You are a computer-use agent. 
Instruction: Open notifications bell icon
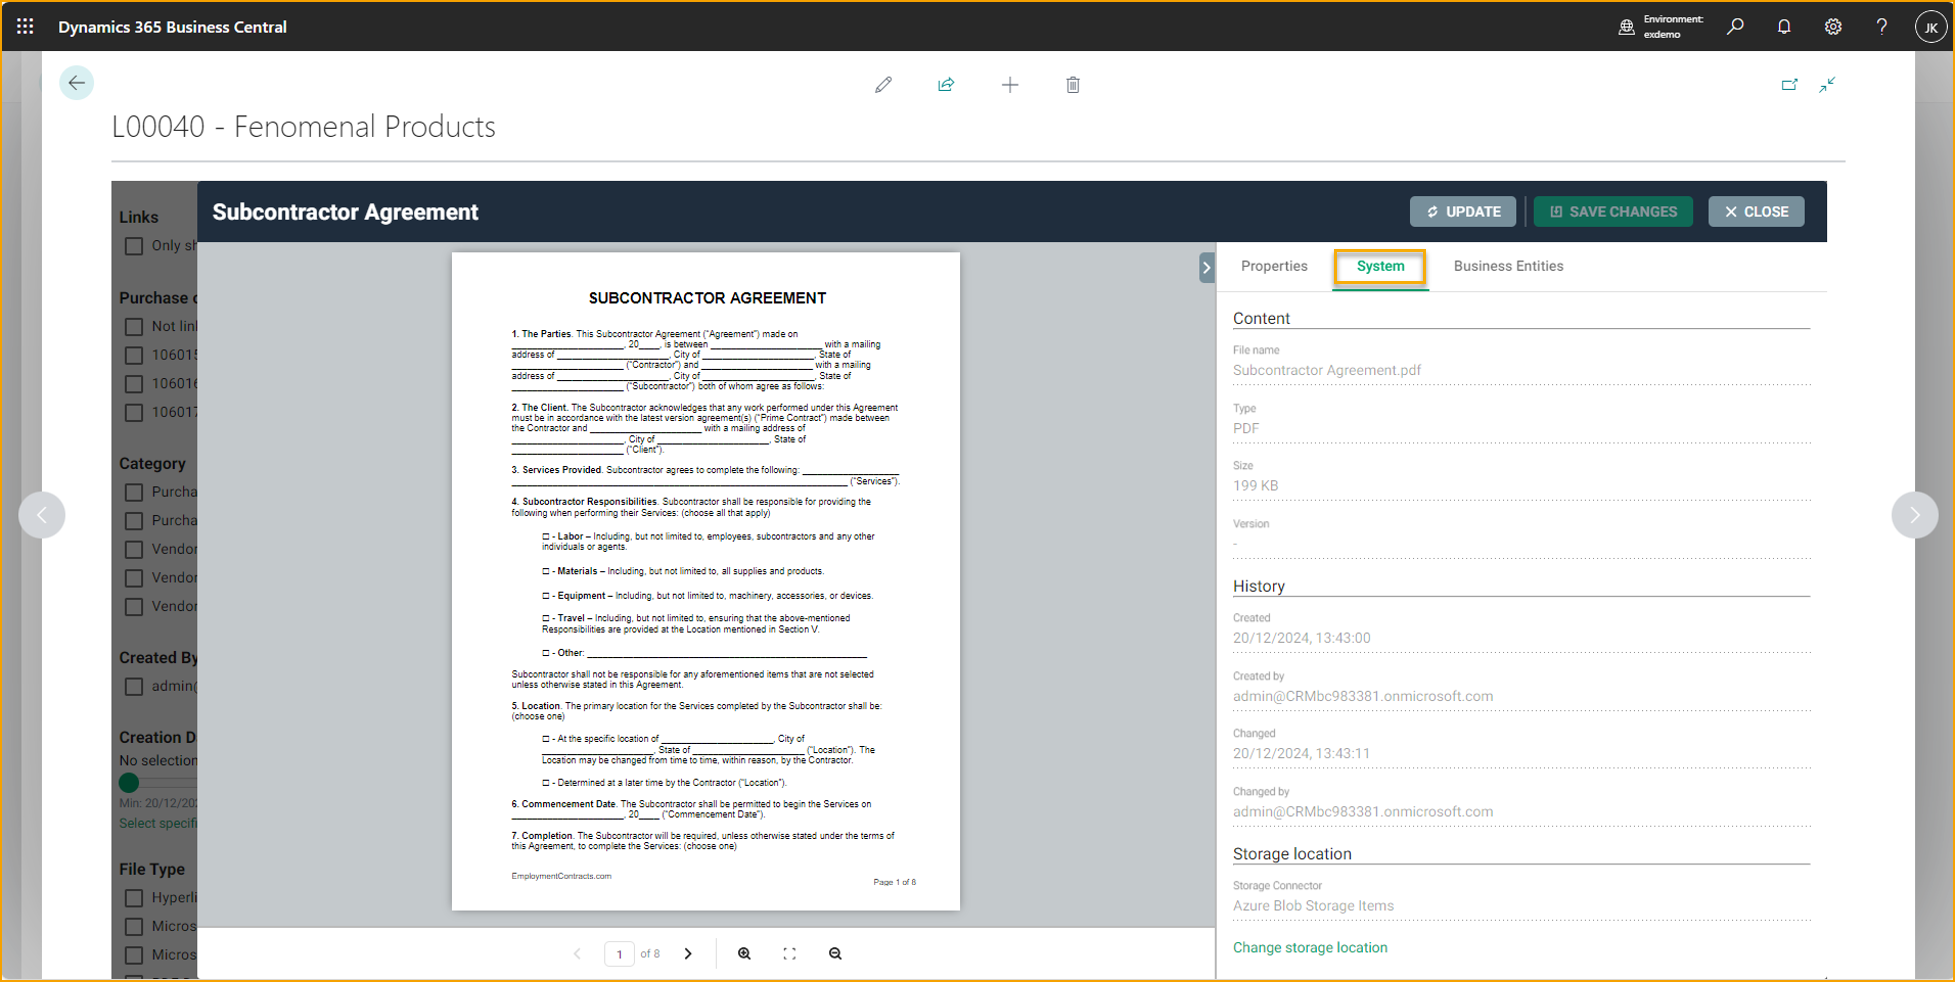click(x=1784, y=27)
